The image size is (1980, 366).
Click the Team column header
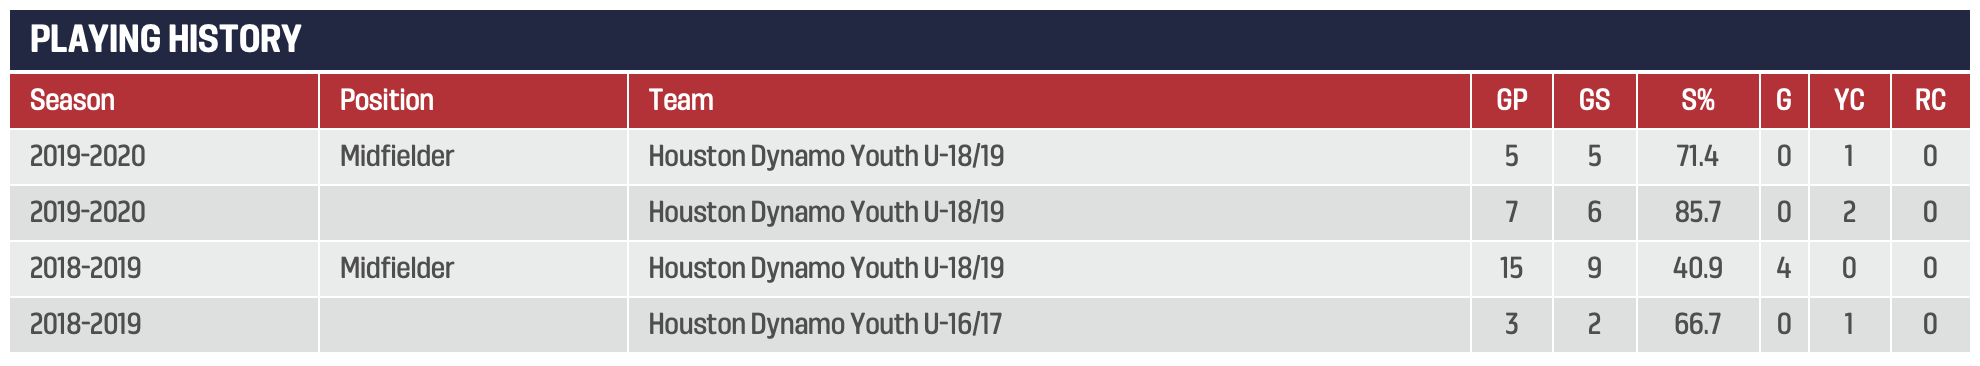[x=1049, y=100]
